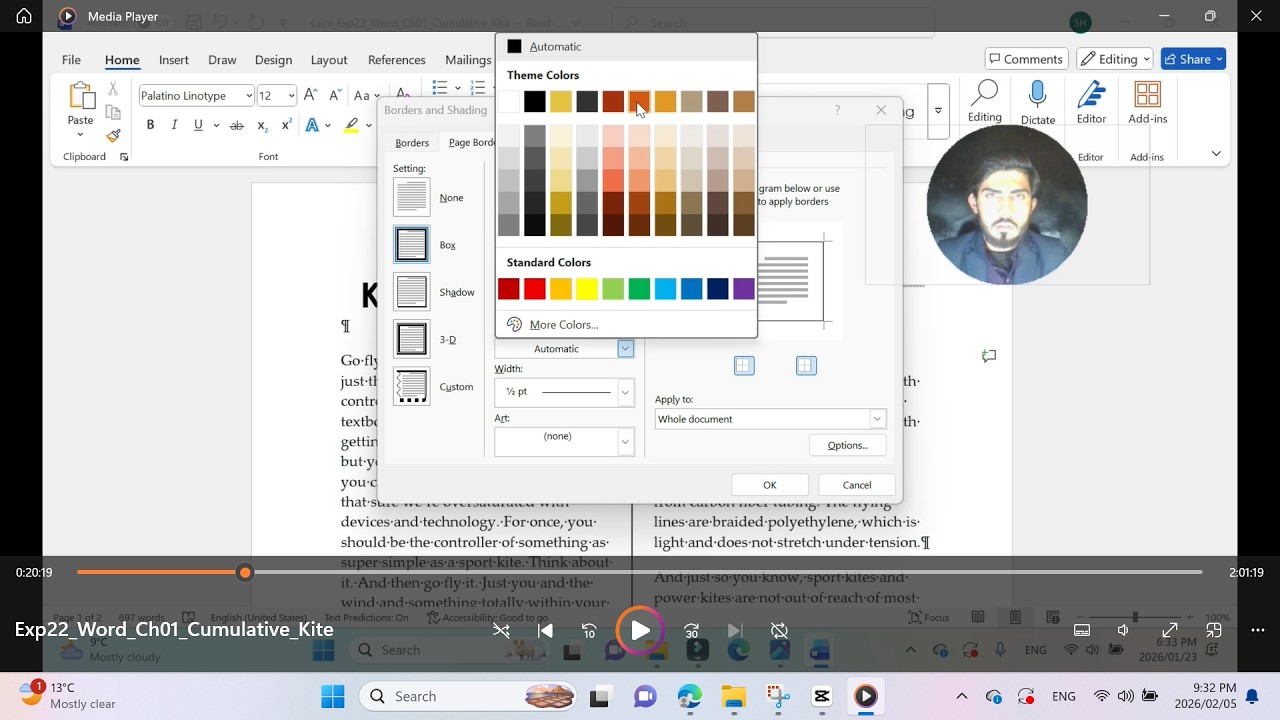Select the None border setting
This screenshot has height=720, width=1280.
pos(412,198)
